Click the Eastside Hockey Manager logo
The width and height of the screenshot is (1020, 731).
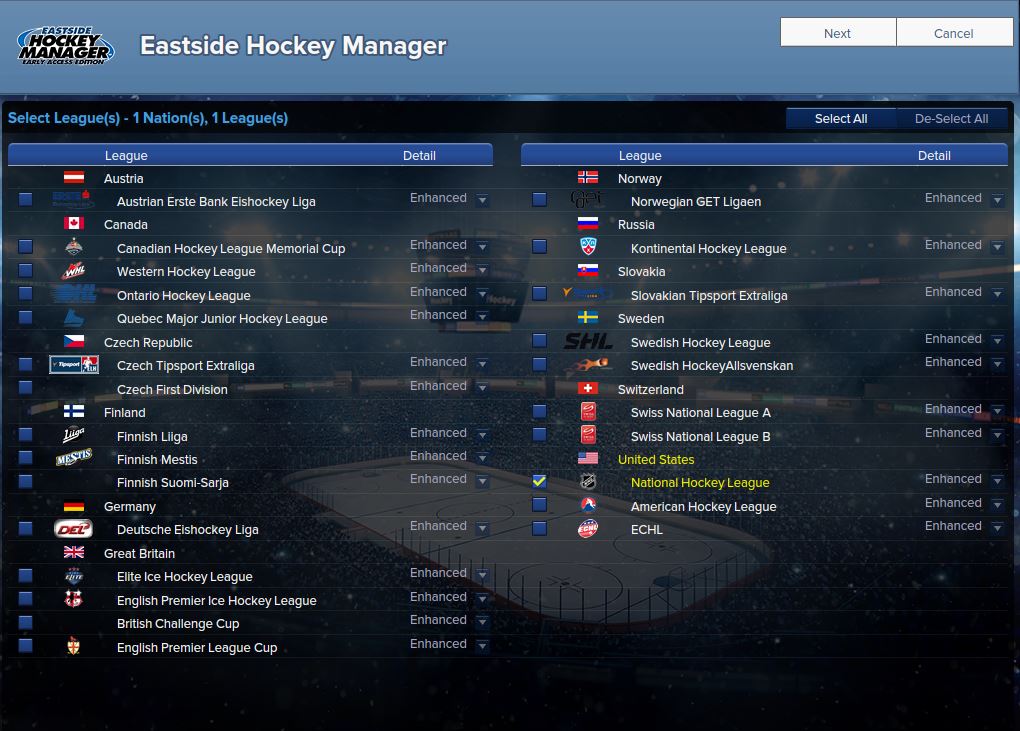click(x=65, y=46)
